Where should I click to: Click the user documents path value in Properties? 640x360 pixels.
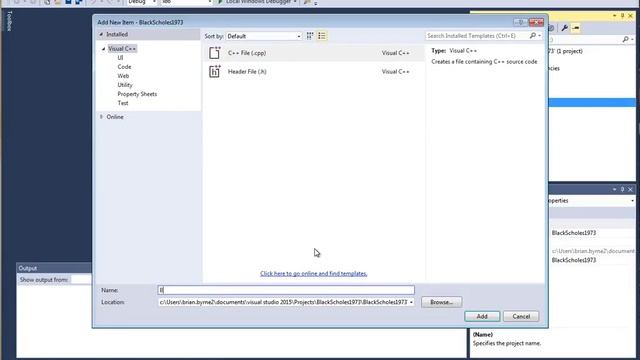tap(593, 251)
